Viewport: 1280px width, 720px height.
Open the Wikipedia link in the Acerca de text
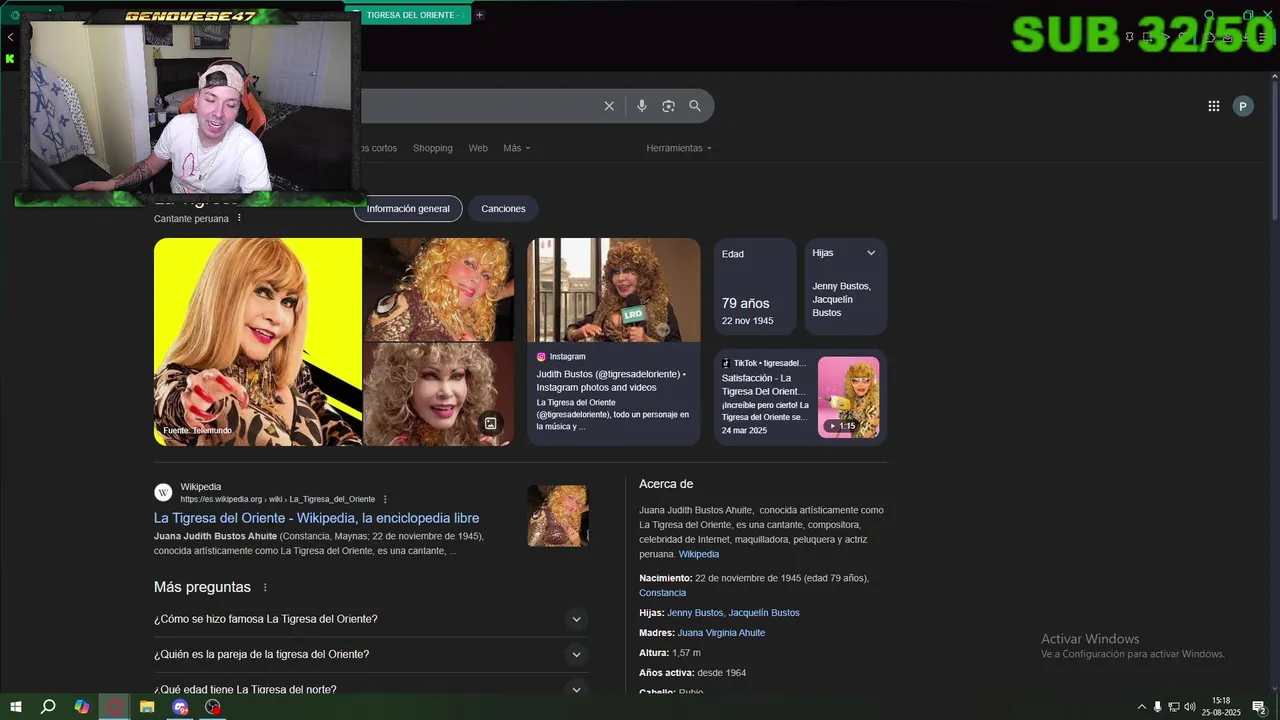pyautogui.click(x=699, y=554)
